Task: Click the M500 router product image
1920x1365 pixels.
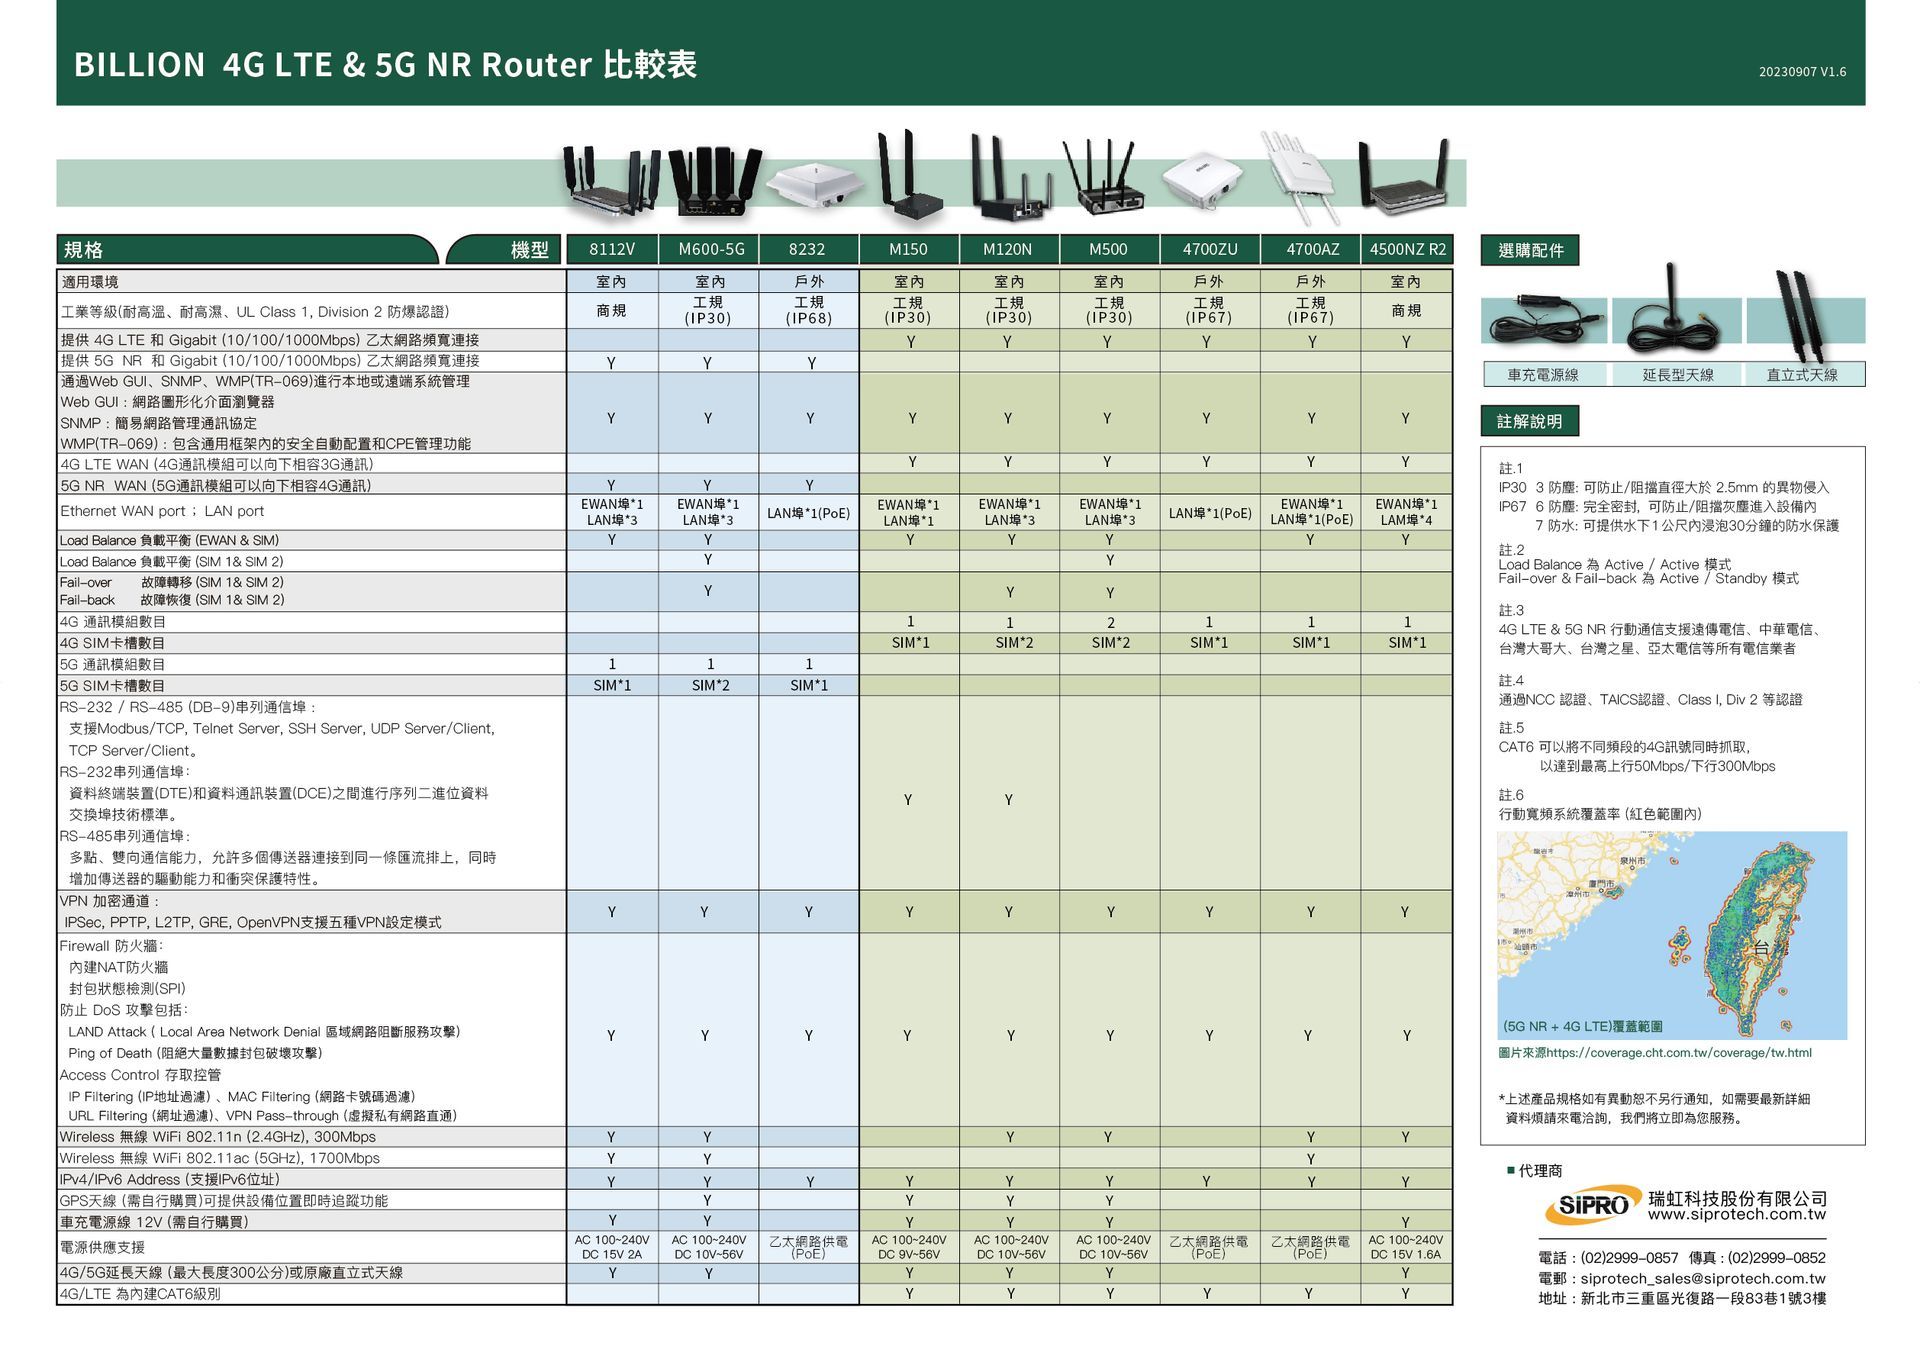Action: (1102, 178)
